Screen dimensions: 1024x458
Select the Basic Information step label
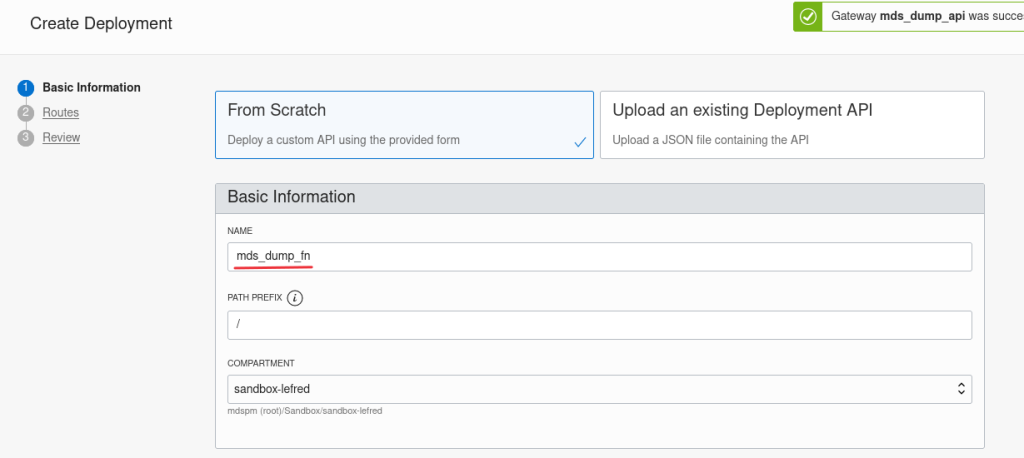pyautogui.click(x=91, y=88)
